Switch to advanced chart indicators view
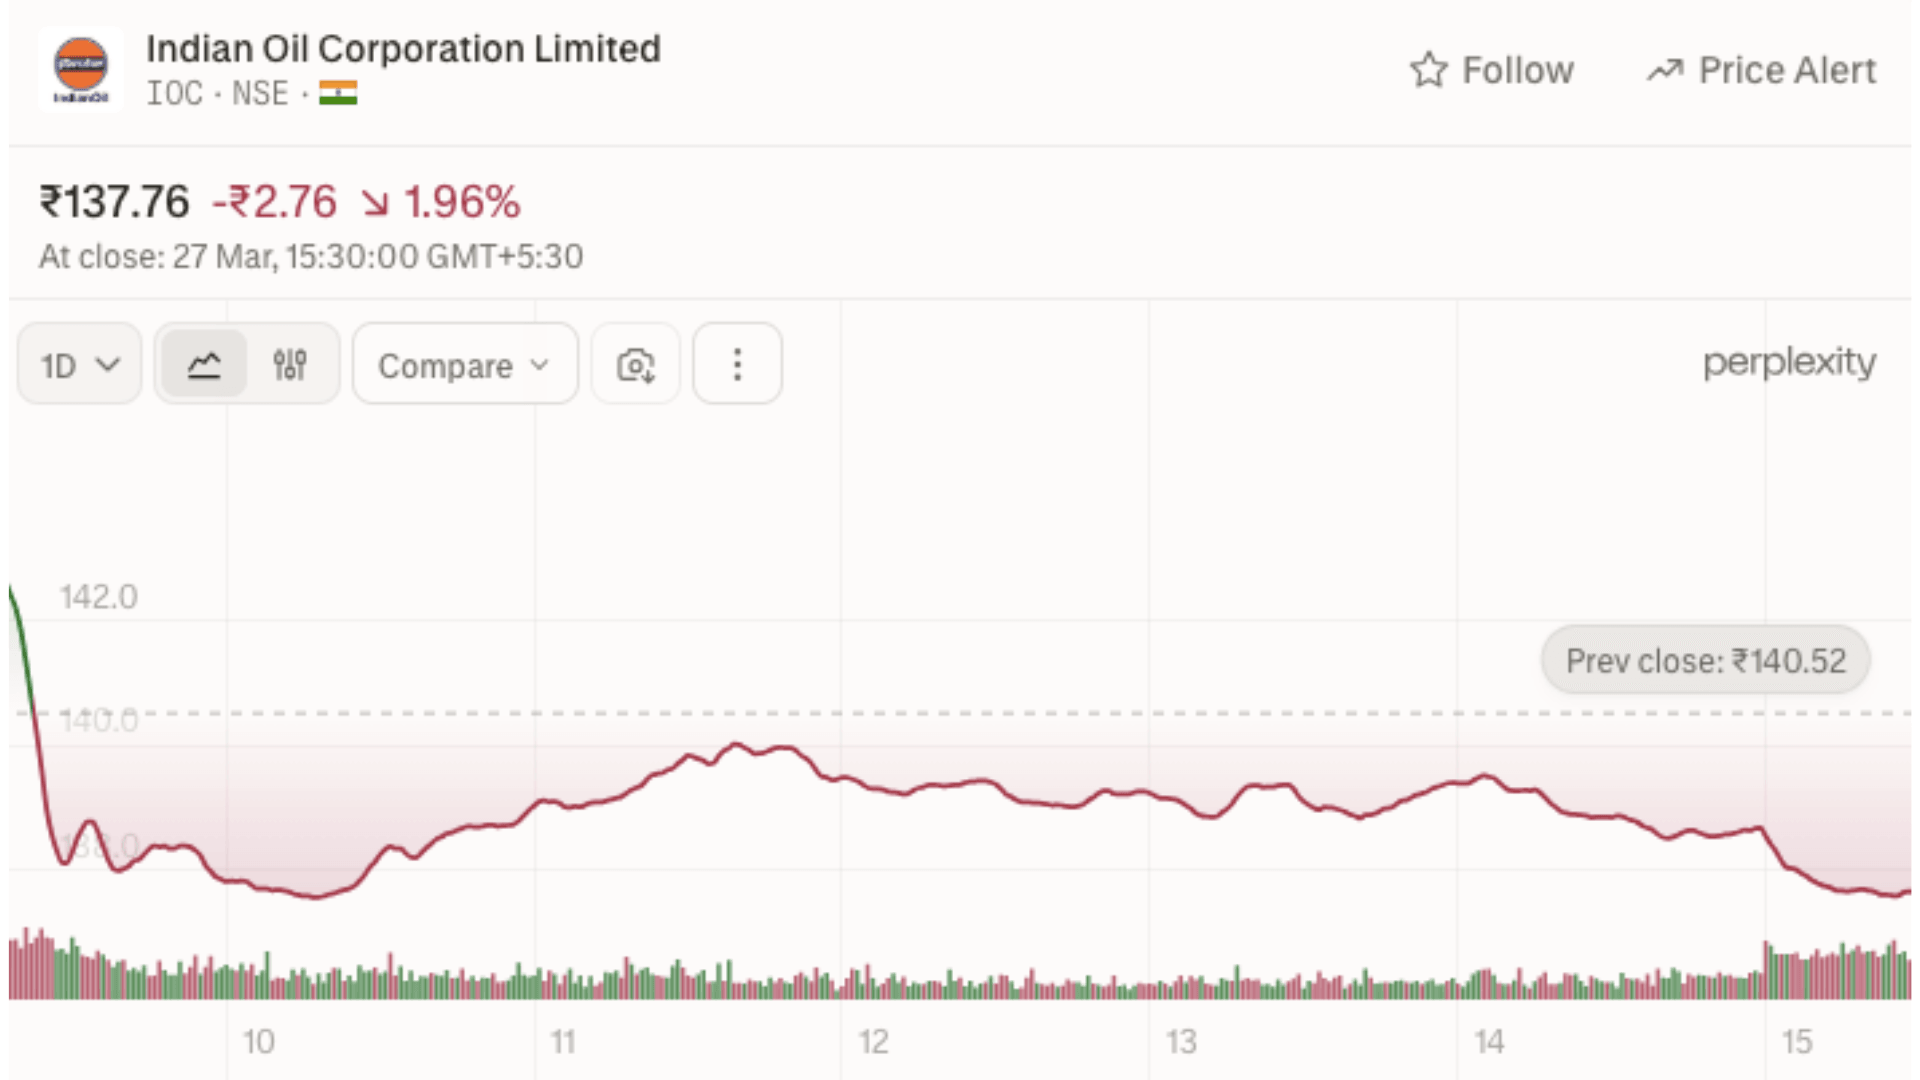Viewport: 1920px width, 1080px height. [x=290, y=365]
